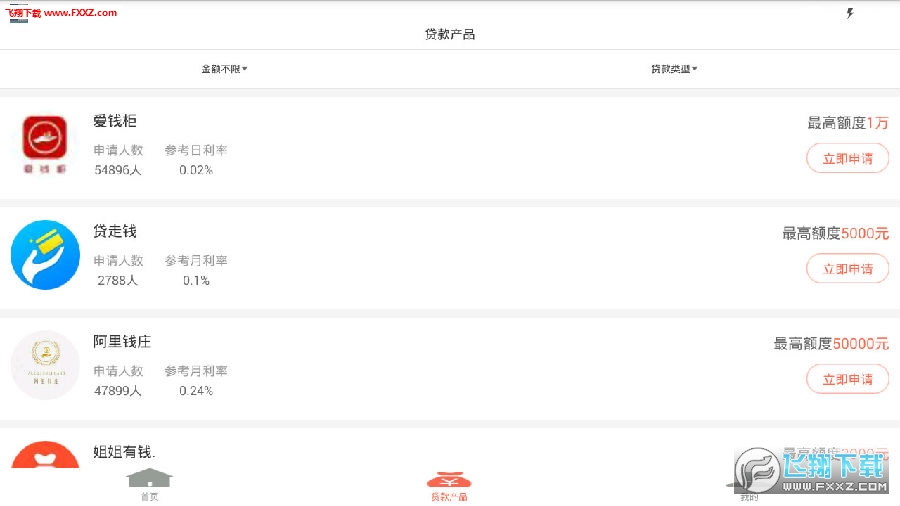
Task: Click the 姐姐有钱 orange icon
Action: (45, 454)
